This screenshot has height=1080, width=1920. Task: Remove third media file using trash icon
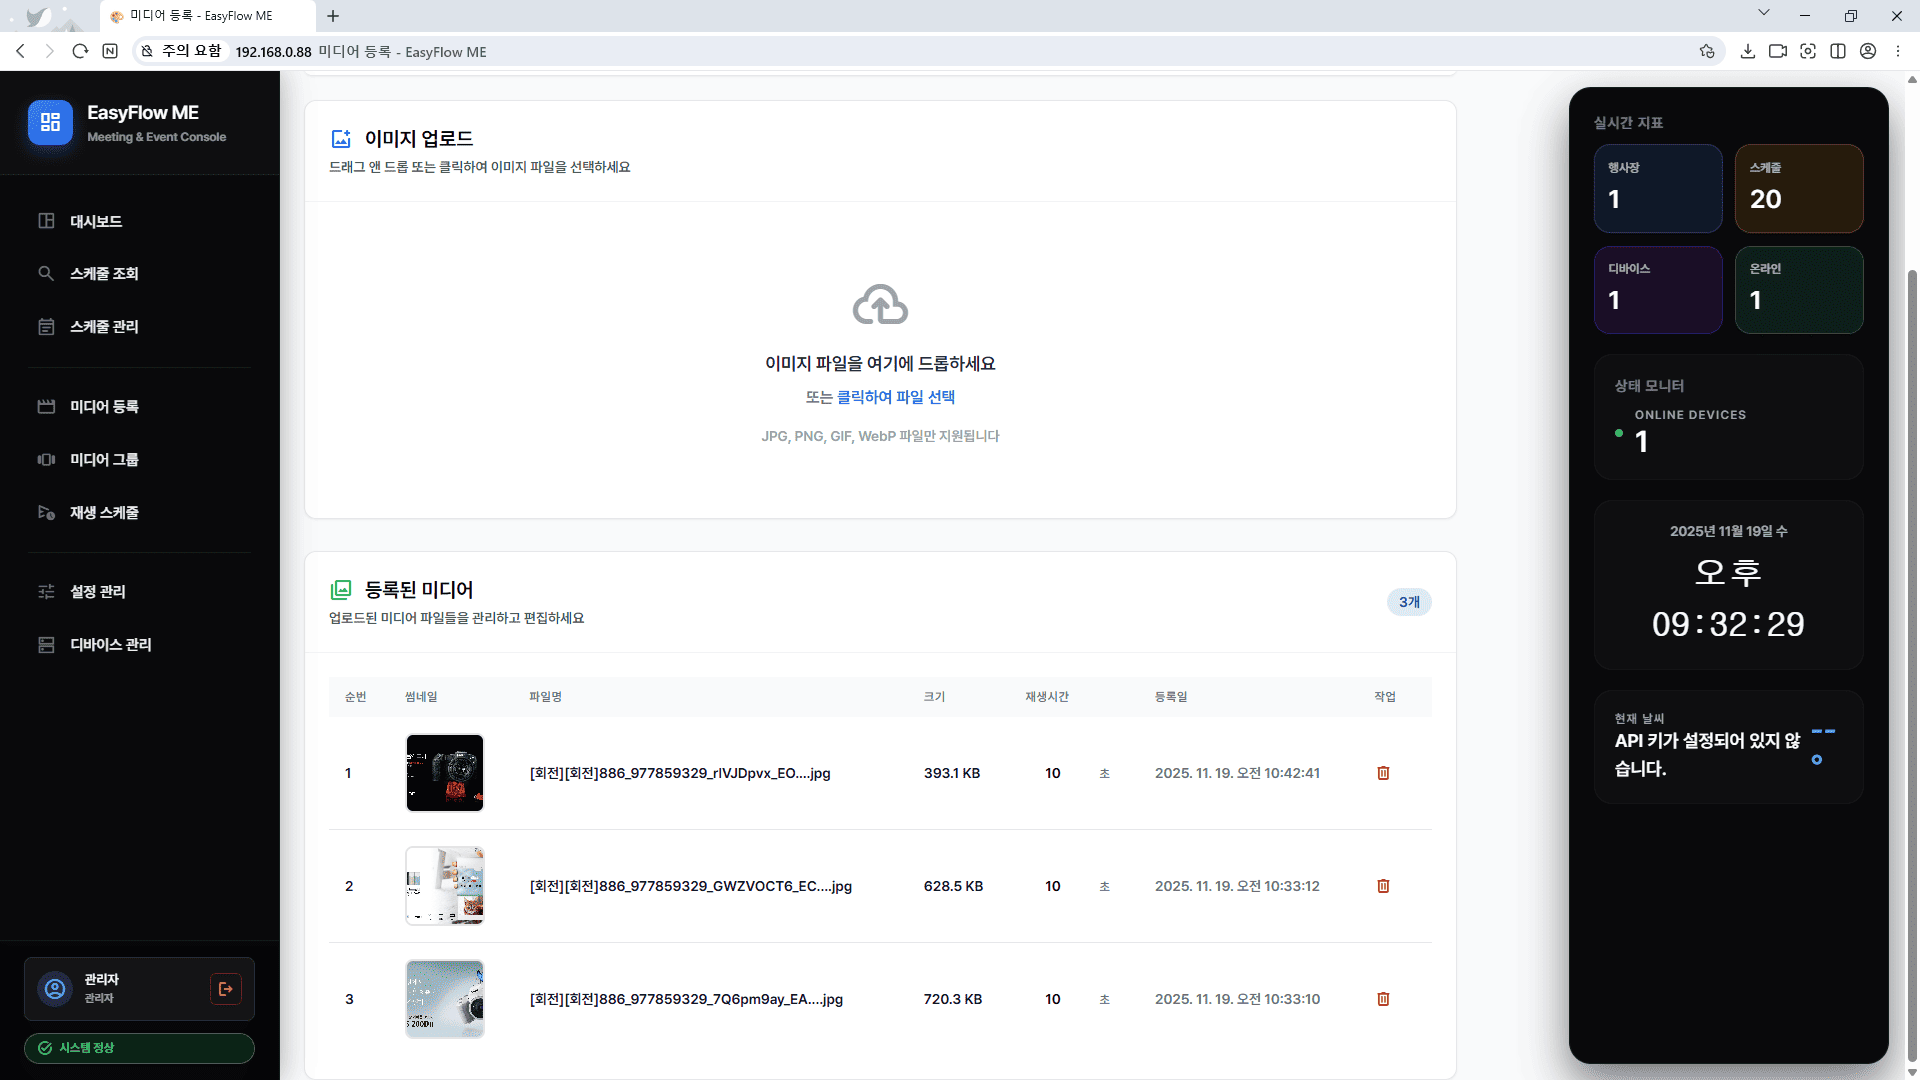pos(1383,999)
